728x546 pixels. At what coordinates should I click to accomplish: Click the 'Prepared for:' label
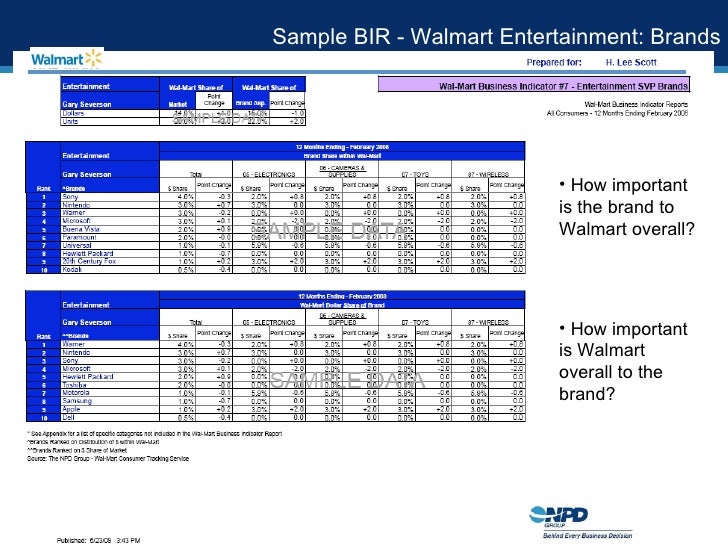coord(554,62)
